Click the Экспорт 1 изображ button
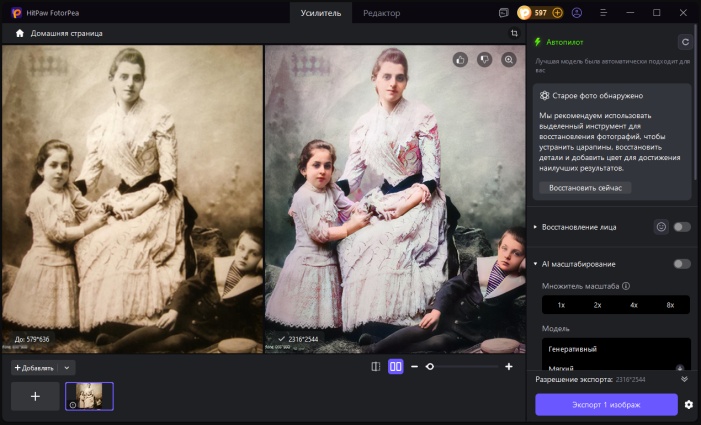This screenshot has height=425, width=701. (606, 404)
